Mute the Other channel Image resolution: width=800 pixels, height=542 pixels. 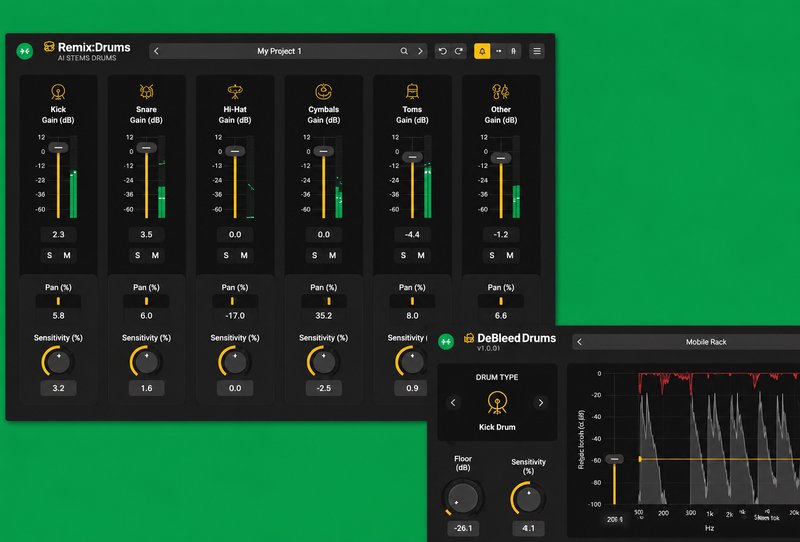click(510, 255)
